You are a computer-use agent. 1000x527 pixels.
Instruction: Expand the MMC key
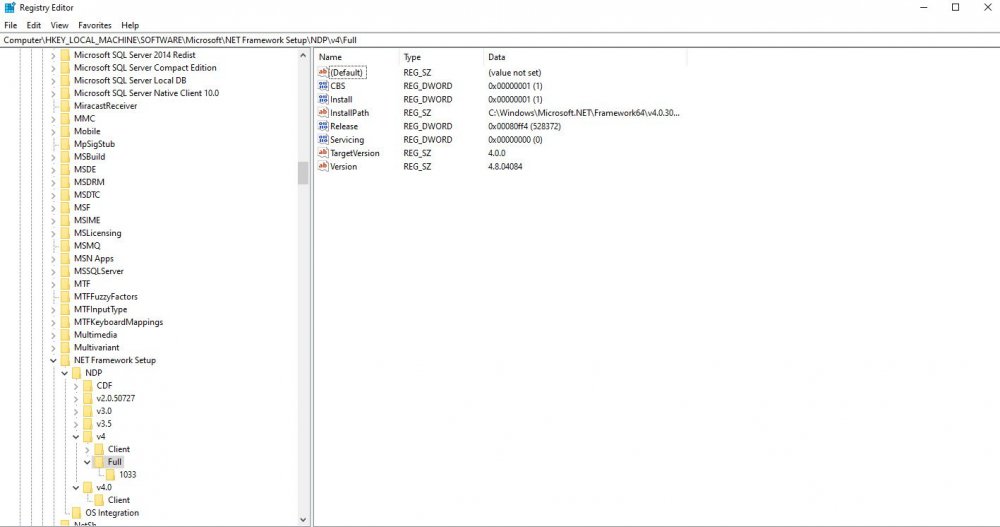pos(54,119)
